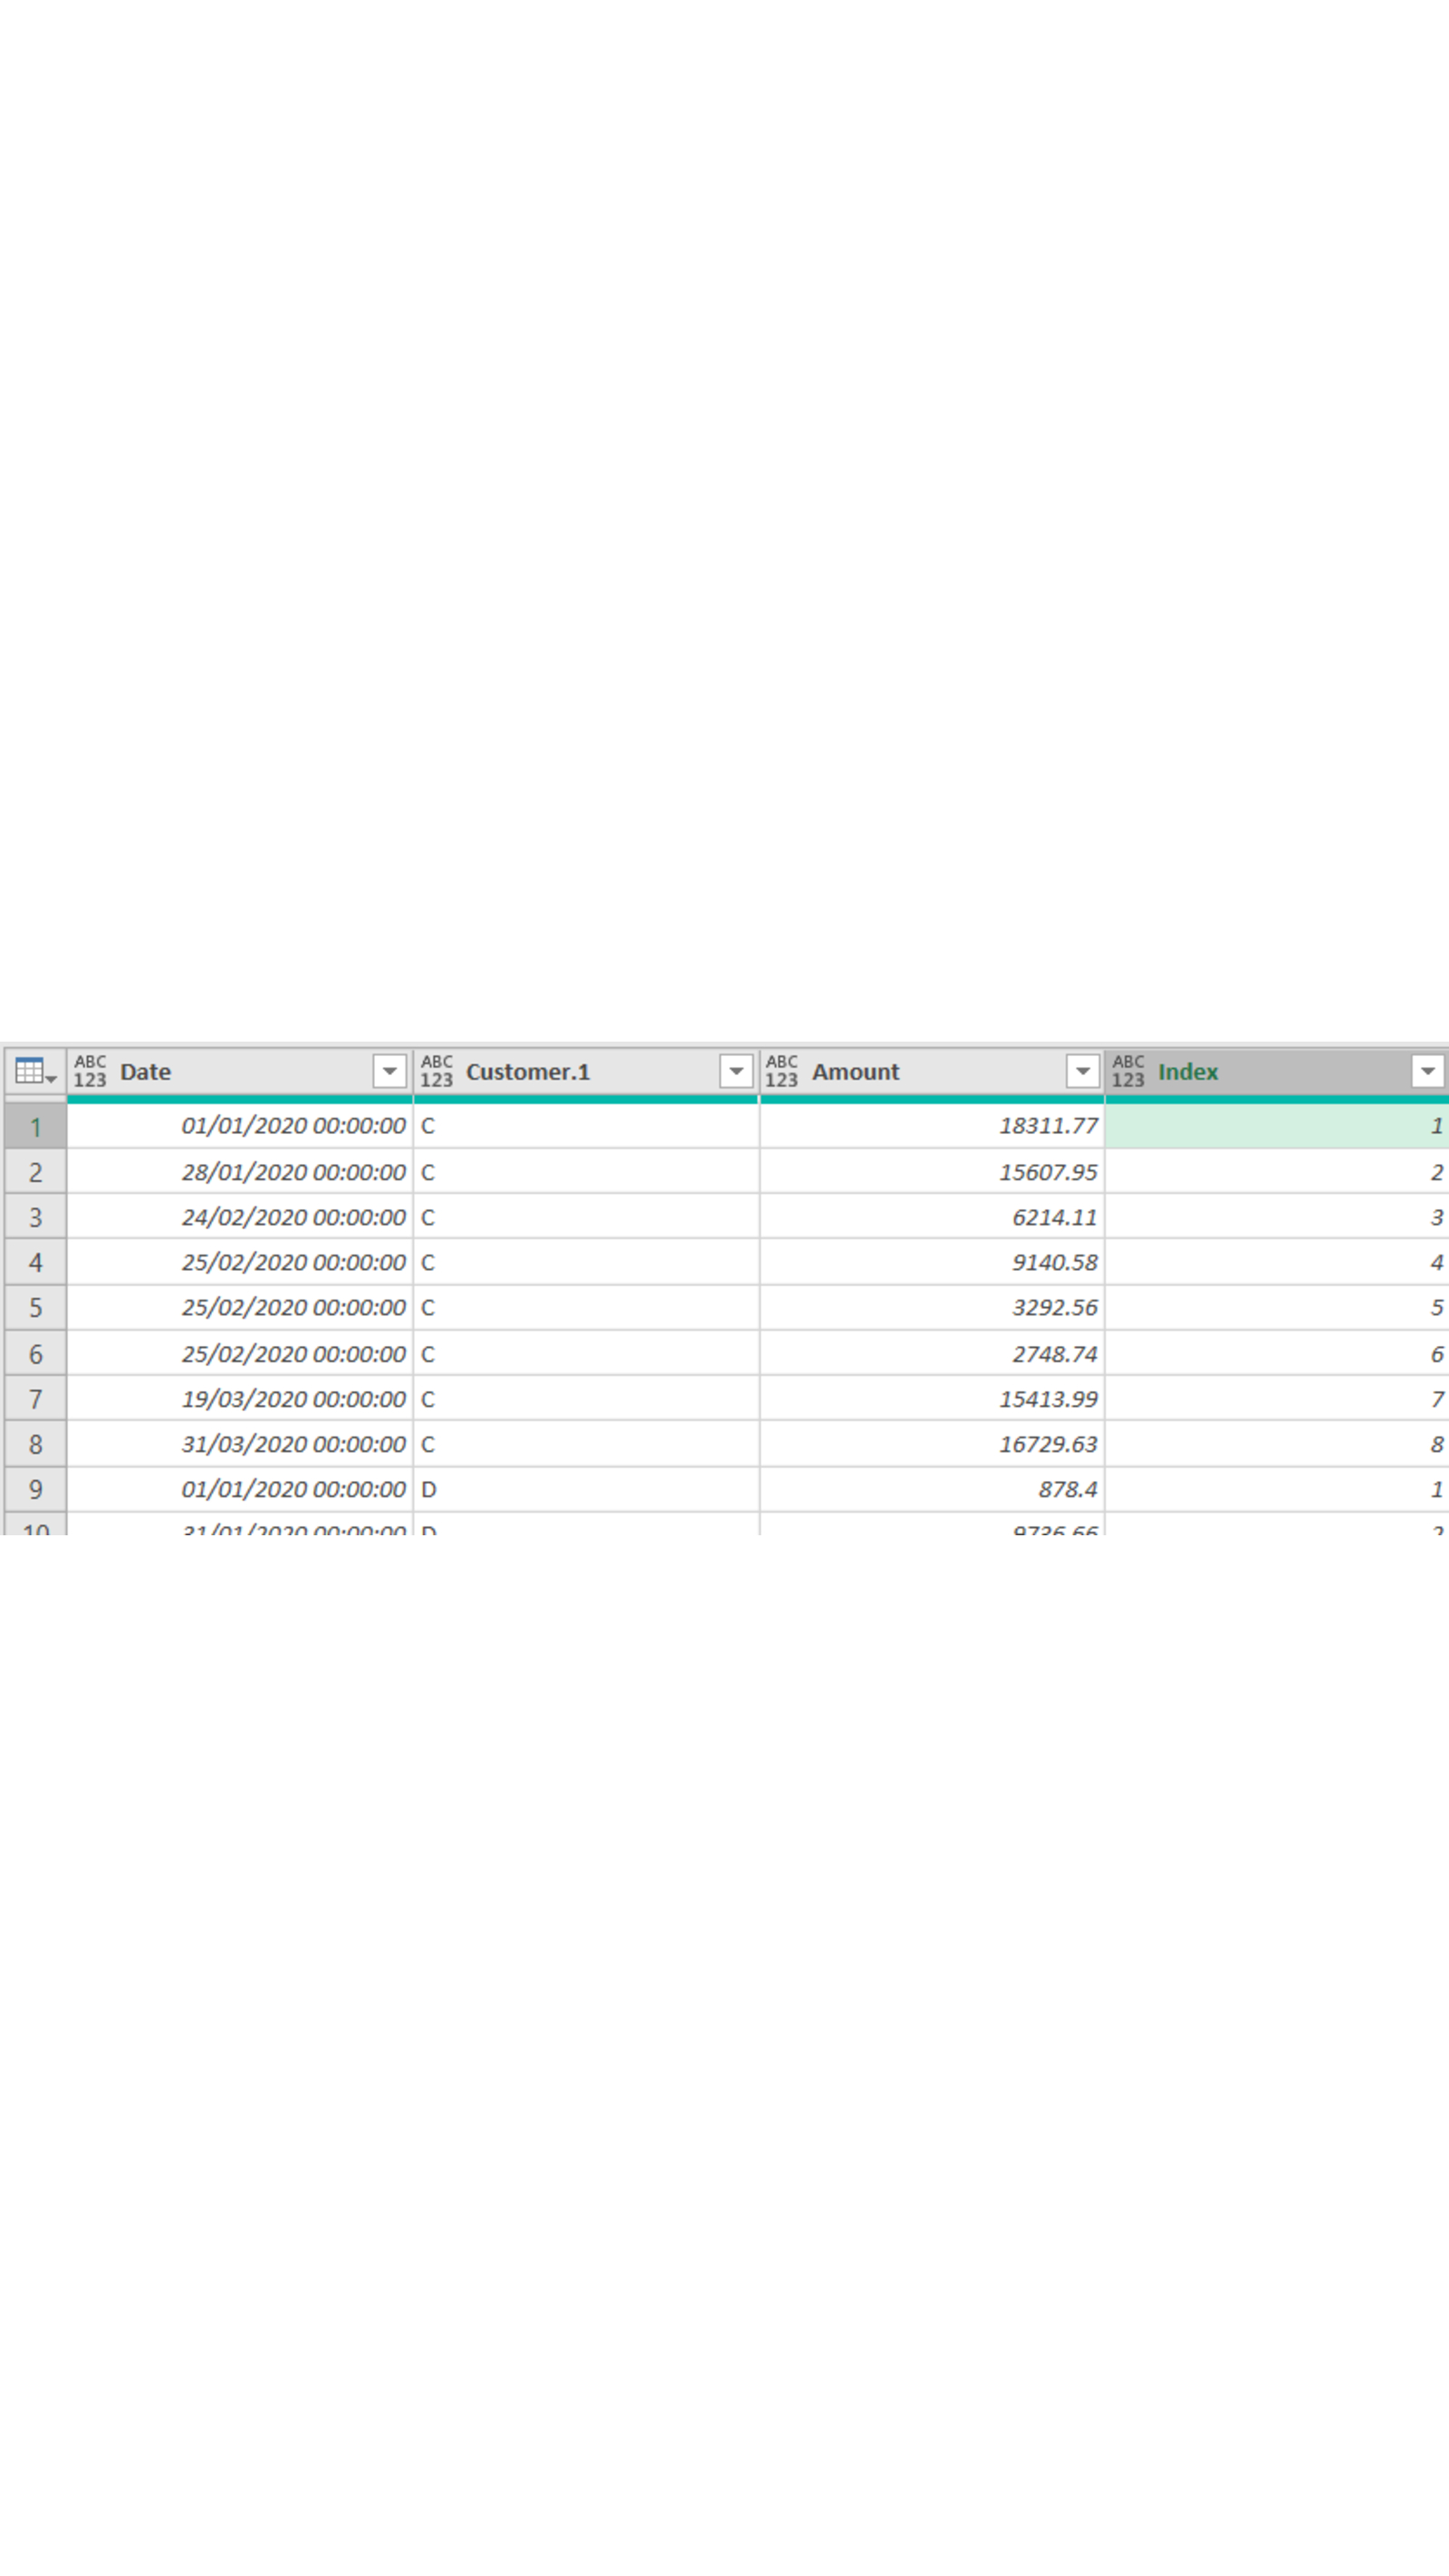
Task: Select the Amount column header
Action: tap(930, 1071)
